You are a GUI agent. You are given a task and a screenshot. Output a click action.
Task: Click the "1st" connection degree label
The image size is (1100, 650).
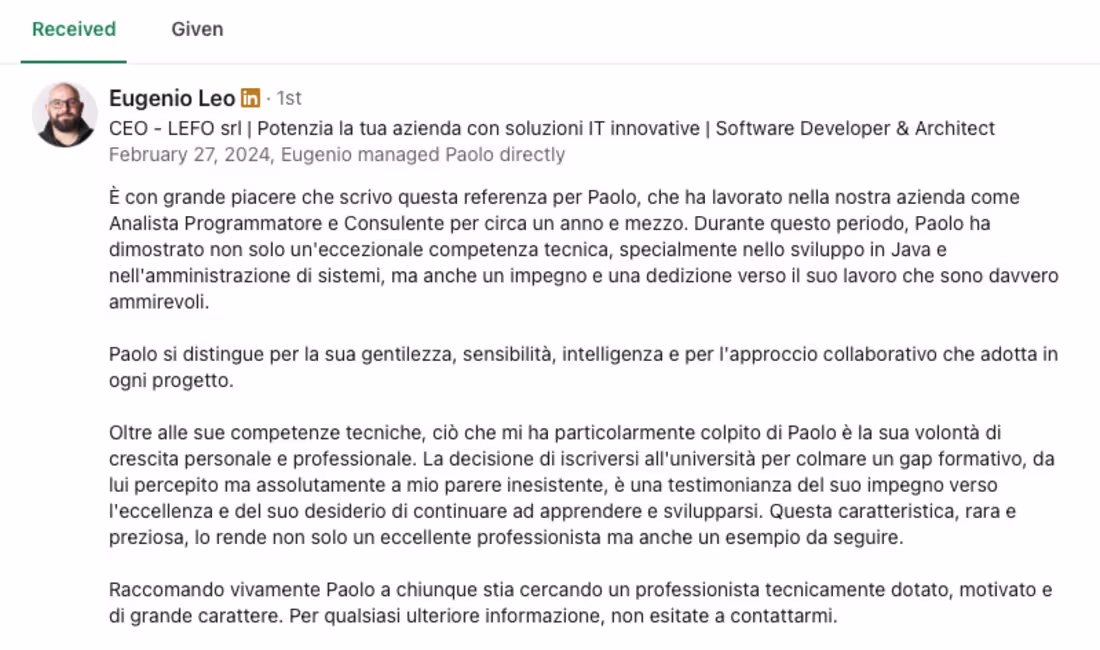(288, 98)
